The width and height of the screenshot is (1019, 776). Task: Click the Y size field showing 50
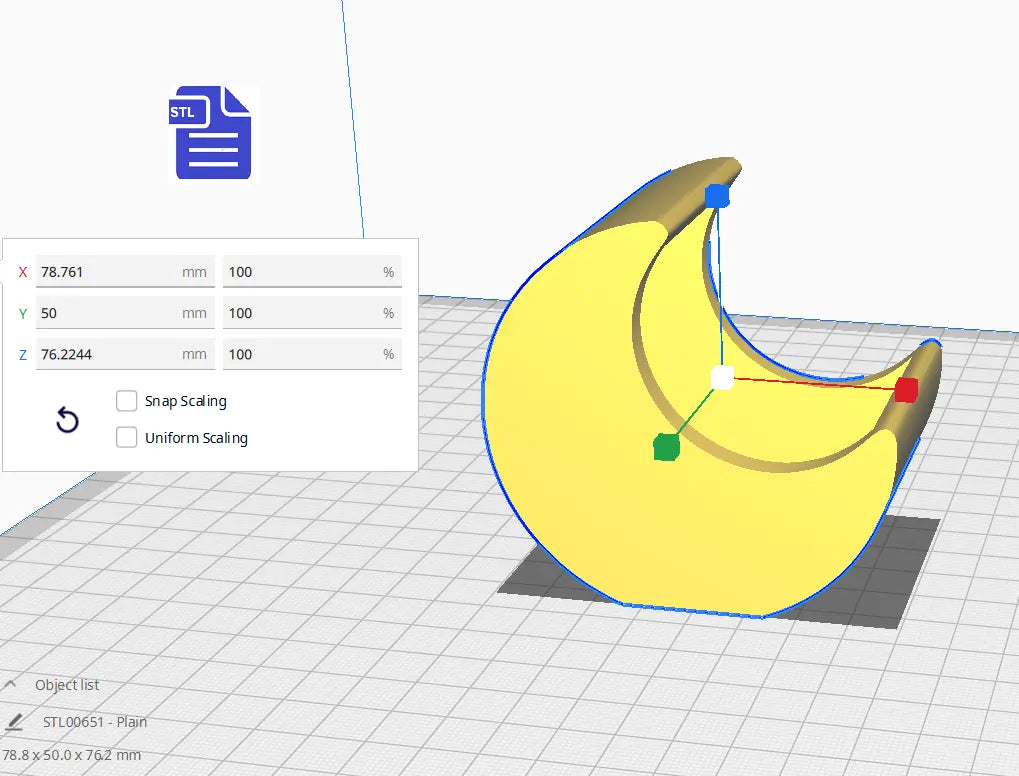pos(105,313)
